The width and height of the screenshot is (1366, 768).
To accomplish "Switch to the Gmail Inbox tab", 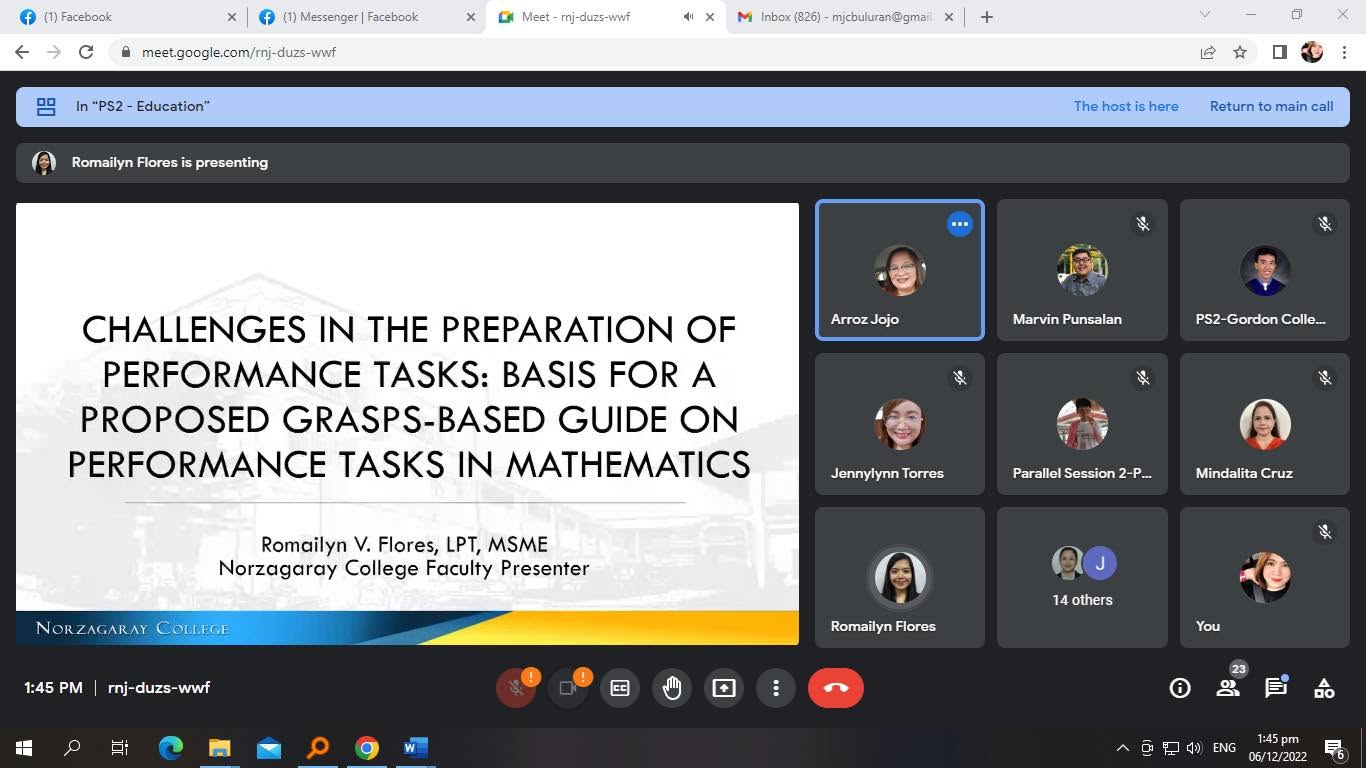I will tap(844, 17).
